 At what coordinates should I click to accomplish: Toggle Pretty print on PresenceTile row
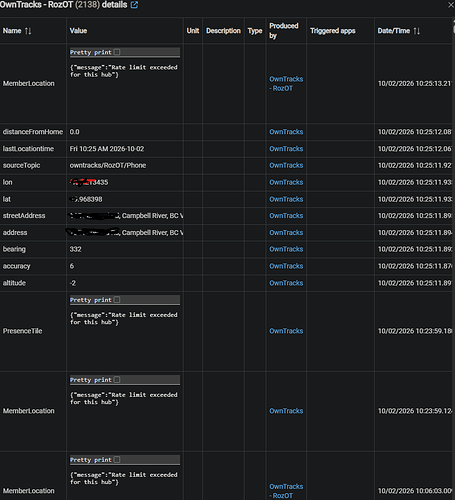click(117, 300)
